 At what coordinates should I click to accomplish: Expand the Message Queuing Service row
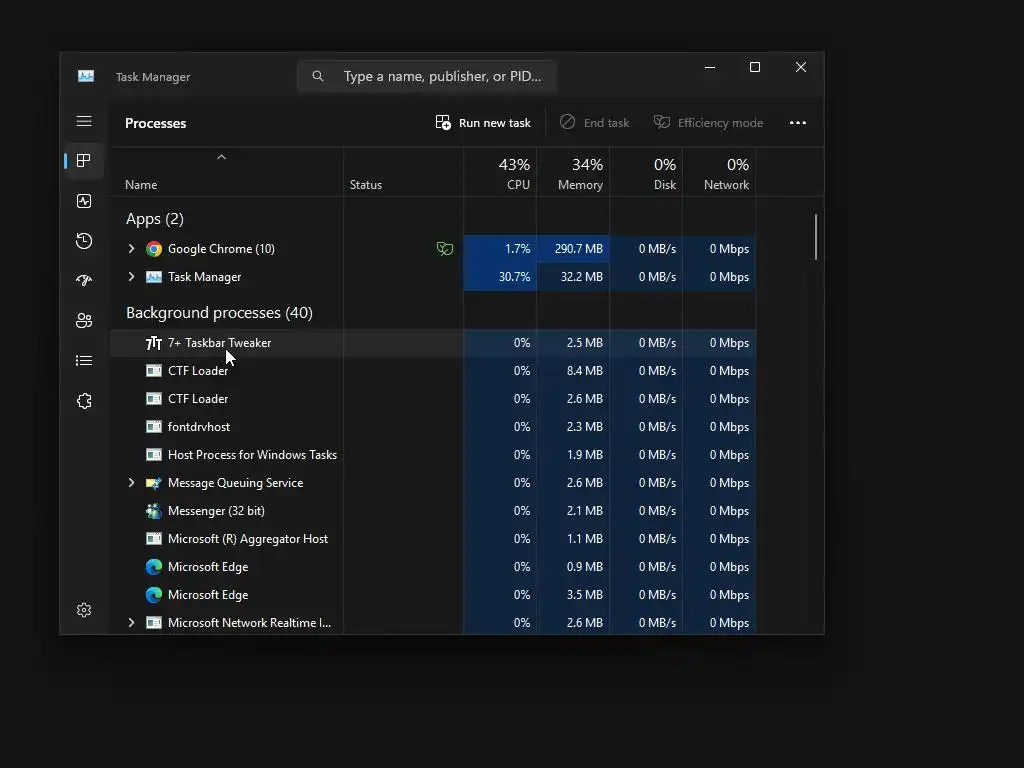point(131,483)
